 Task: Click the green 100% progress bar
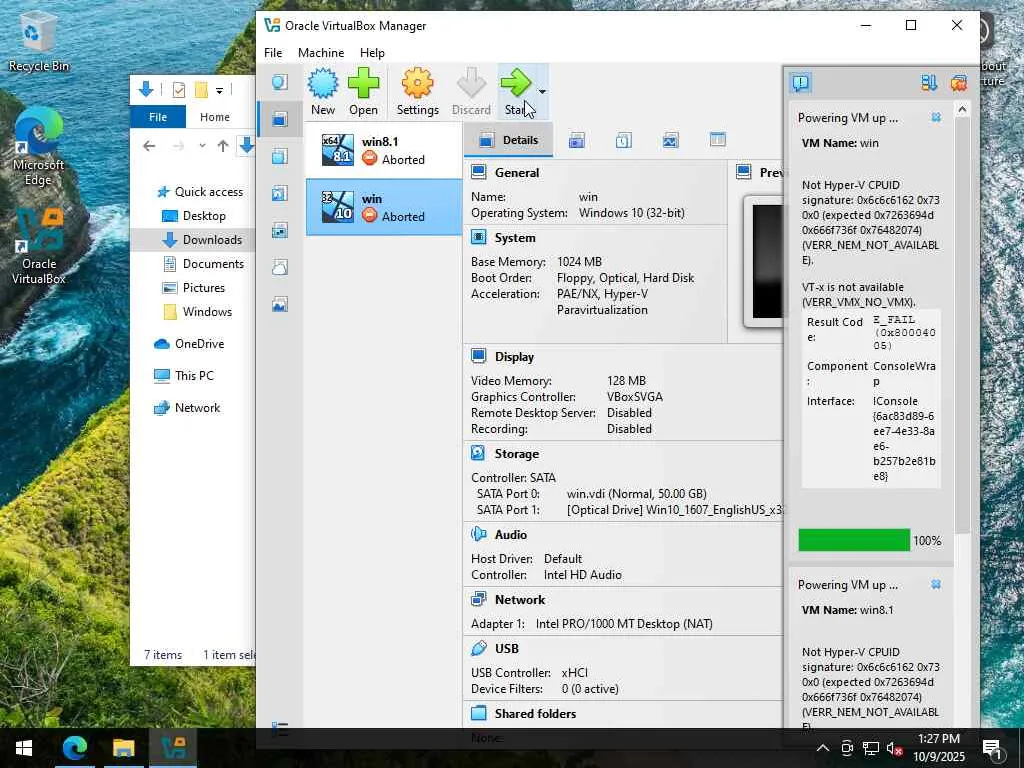(854, 540)
